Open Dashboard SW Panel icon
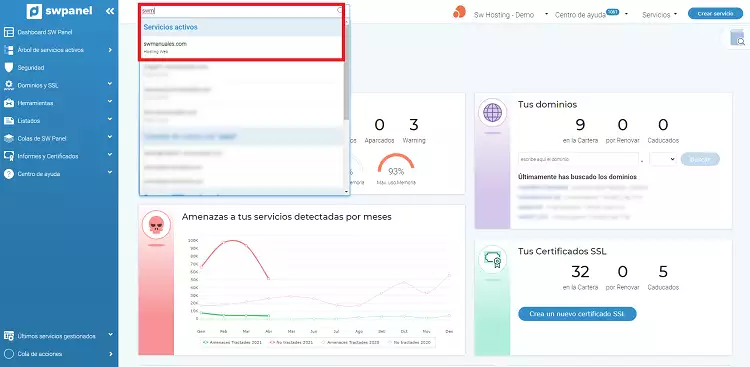This screenshot has height=367, width=750. point(9,32)
